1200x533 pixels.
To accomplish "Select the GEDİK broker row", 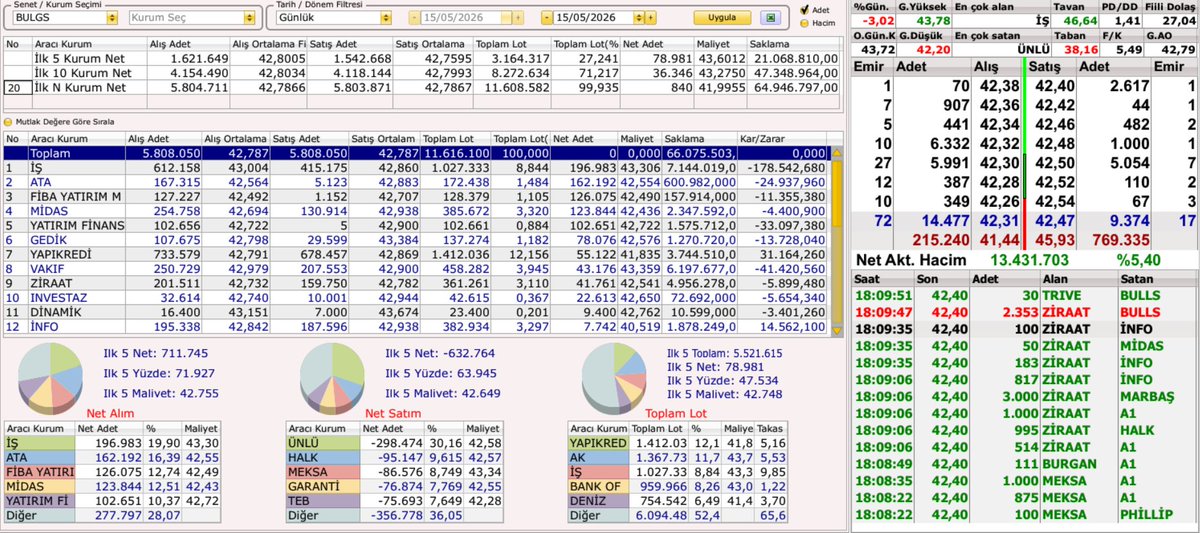I will (x=417, y=240).
